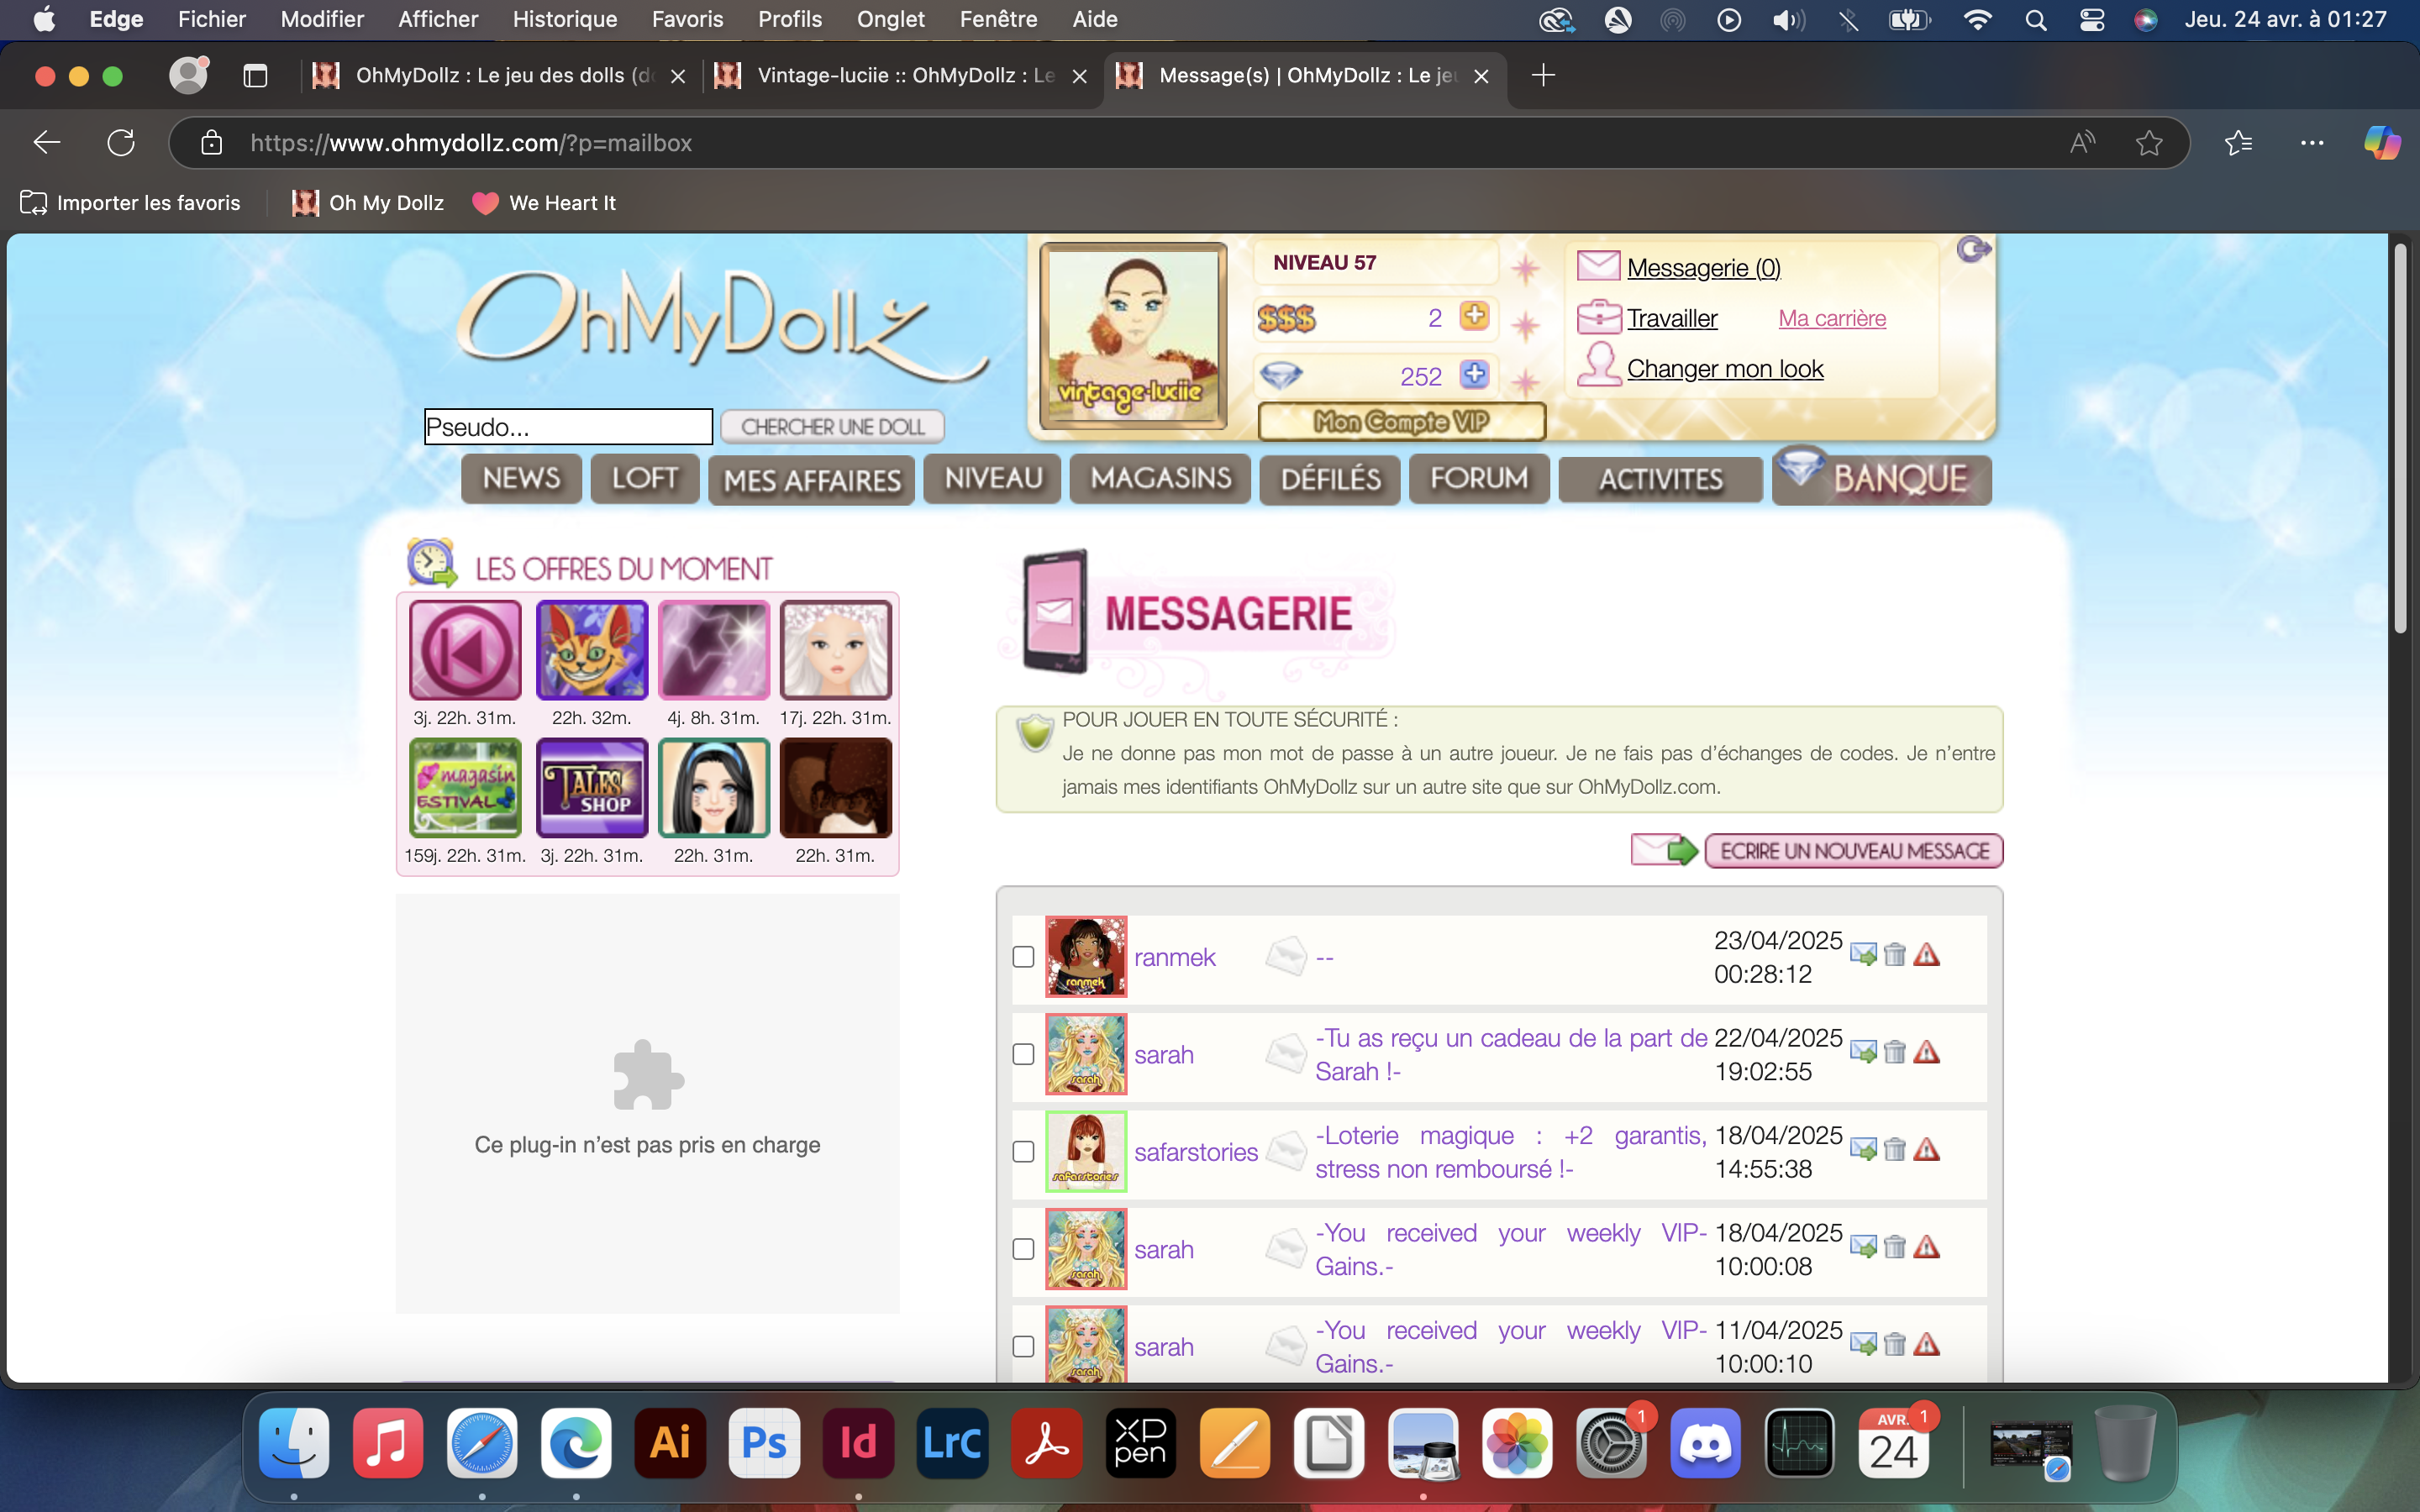2420x1512 pixels.
Task: Click the page's vertical scrollbar
Action: pyautogui.click(x=2399, y=440)
